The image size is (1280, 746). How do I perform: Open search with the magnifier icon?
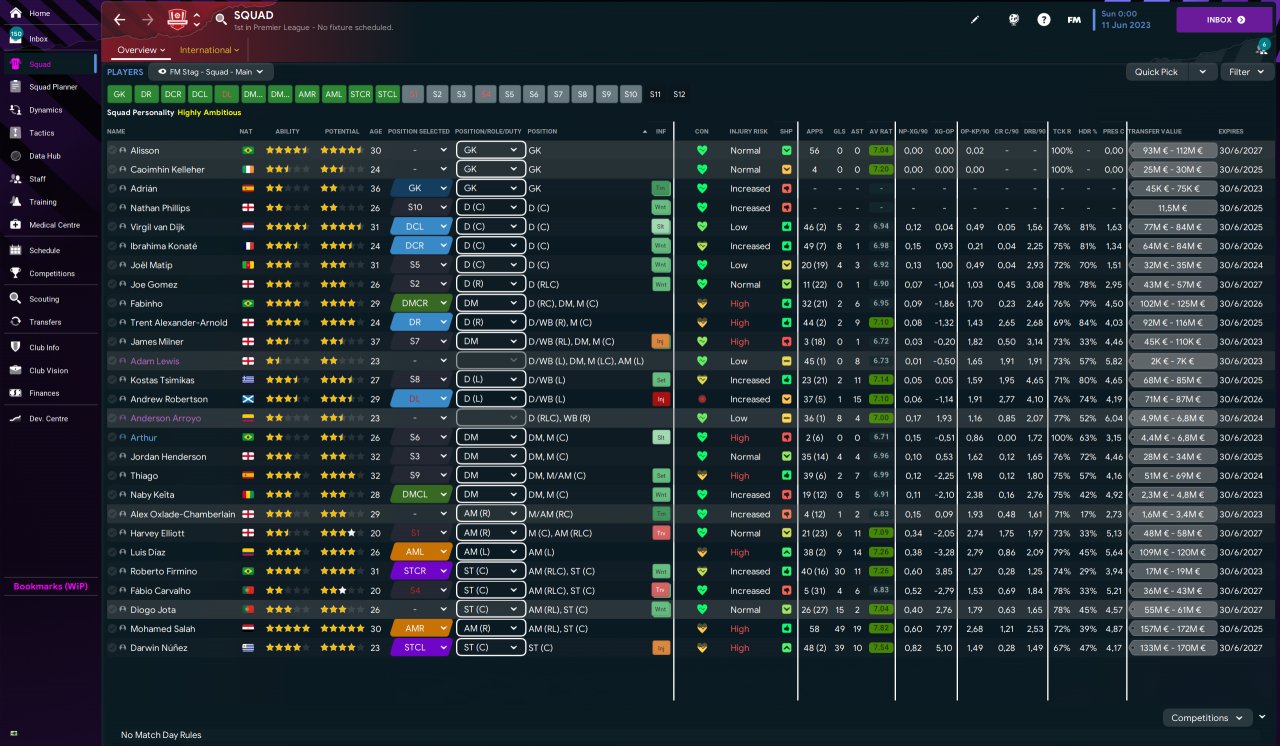click(x=220, y=19)
